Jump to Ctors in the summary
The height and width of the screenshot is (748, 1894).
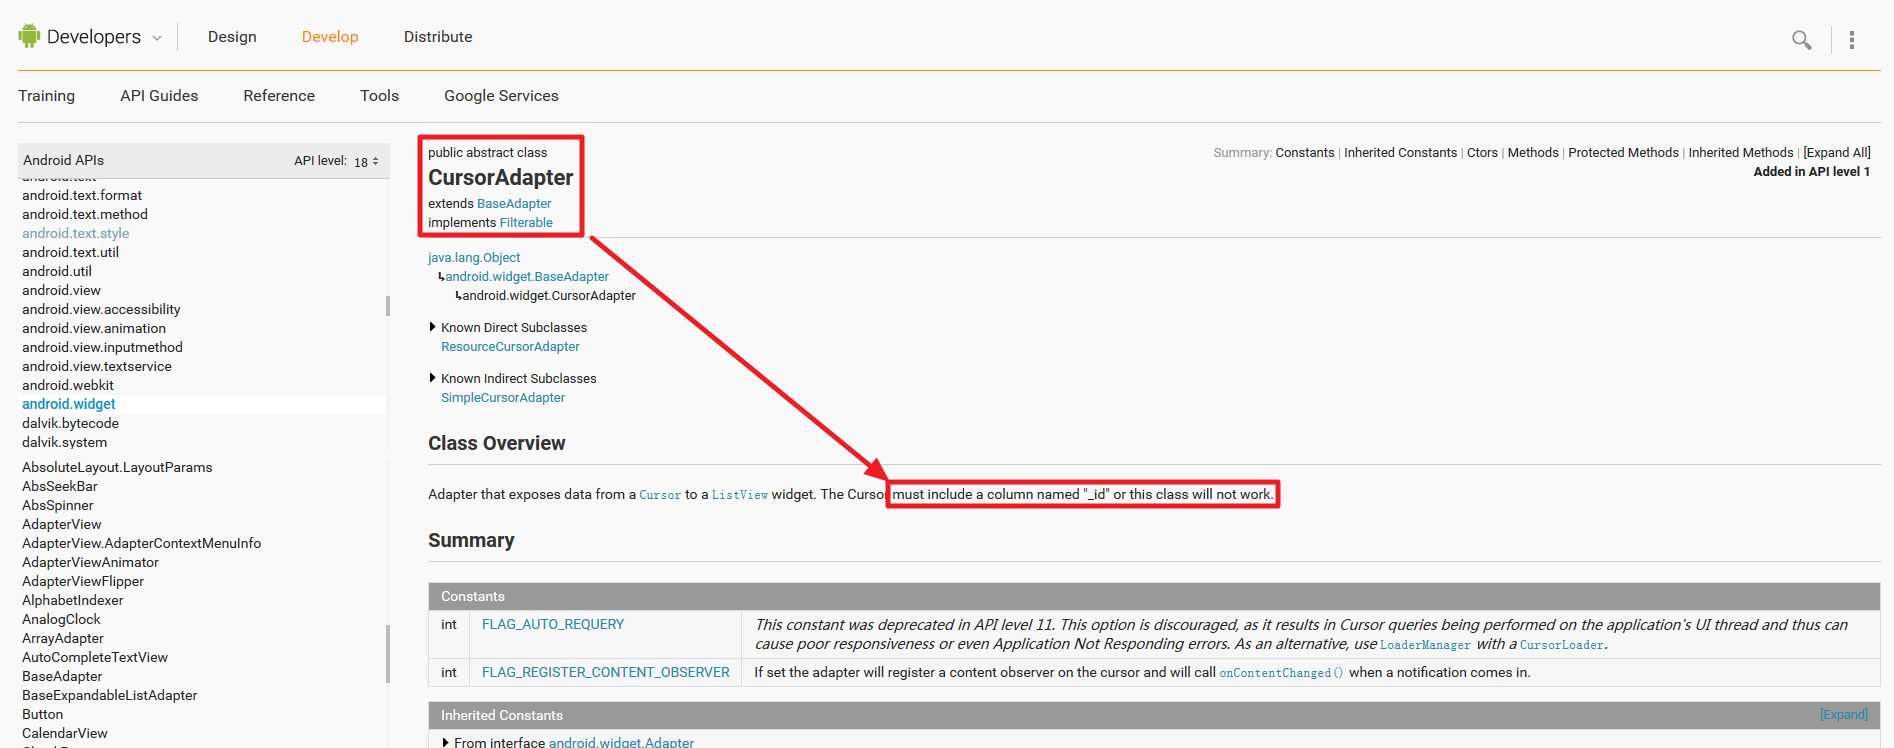[1482, 153]
